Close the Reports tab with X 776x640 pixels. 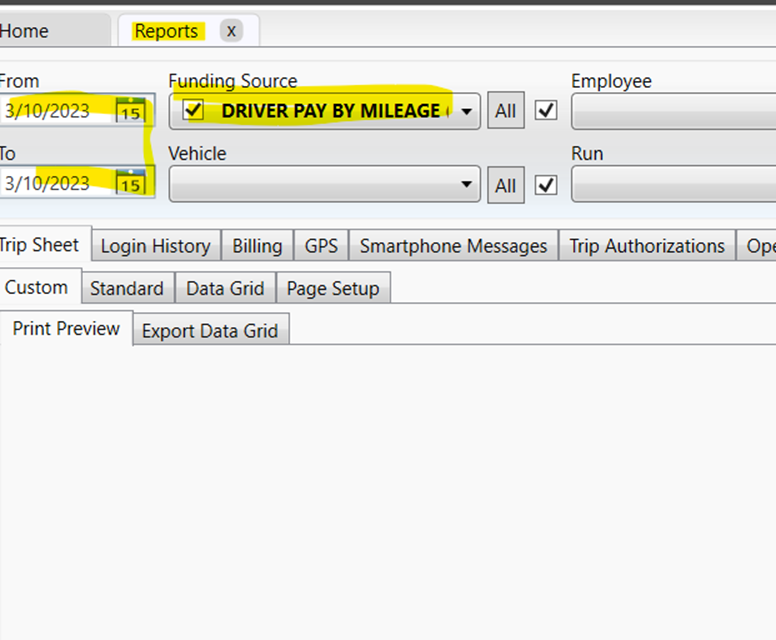click(x=231, y=31)
